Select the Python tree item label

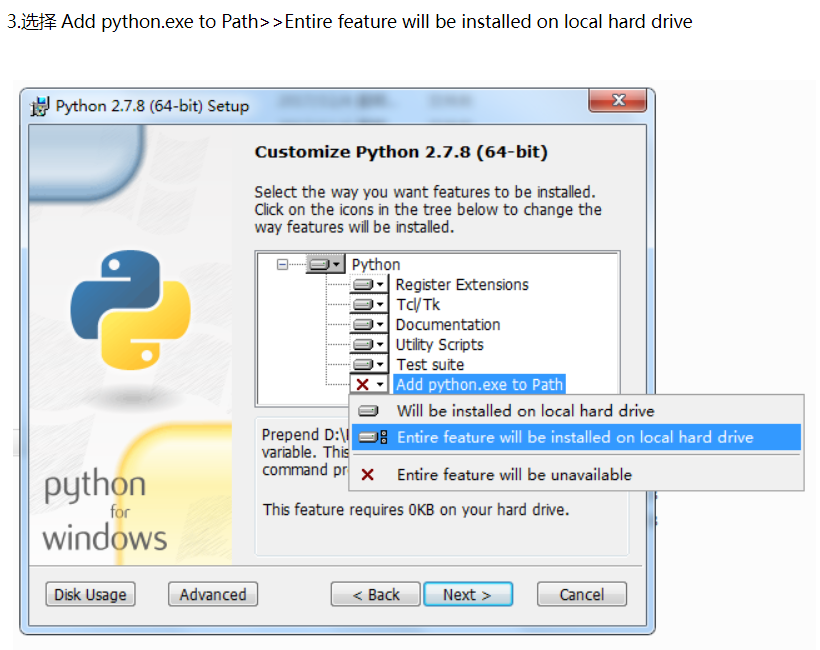click(x=375, y=265)
